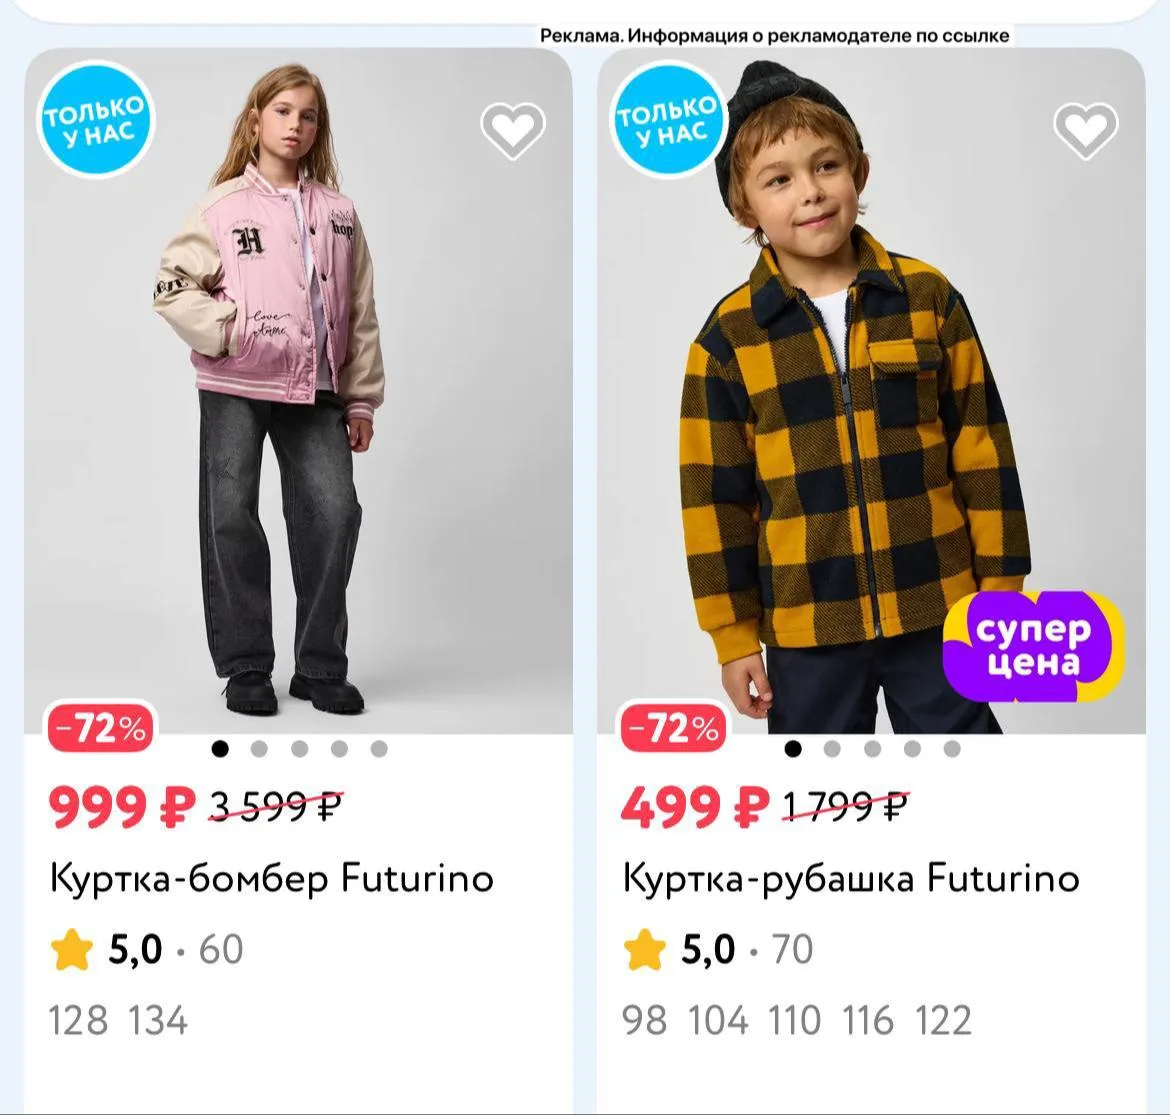
Task: Select last carousel dot on bomber jacket
Action: point(379,749)
